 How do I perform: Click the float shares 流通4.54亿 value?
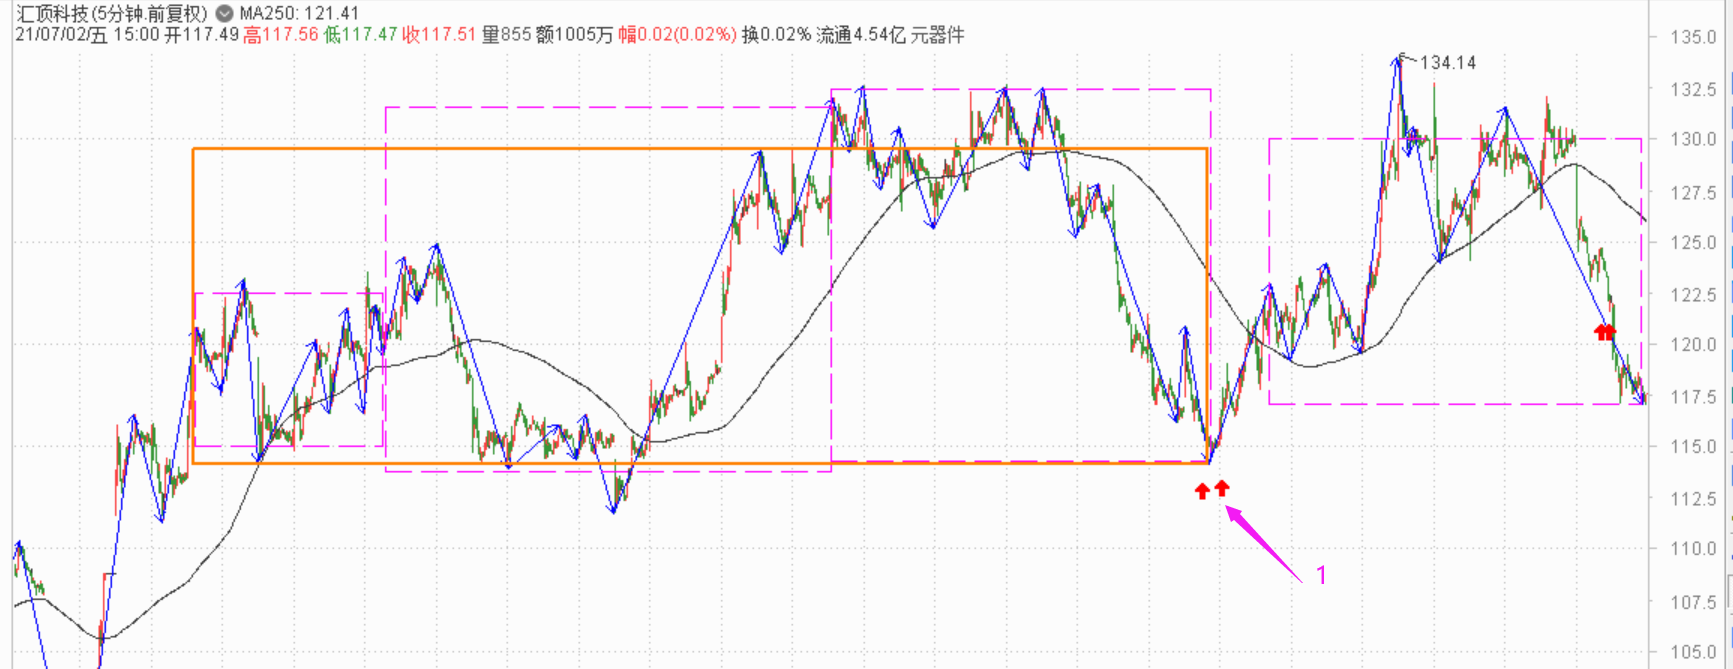tap(860, 35)
